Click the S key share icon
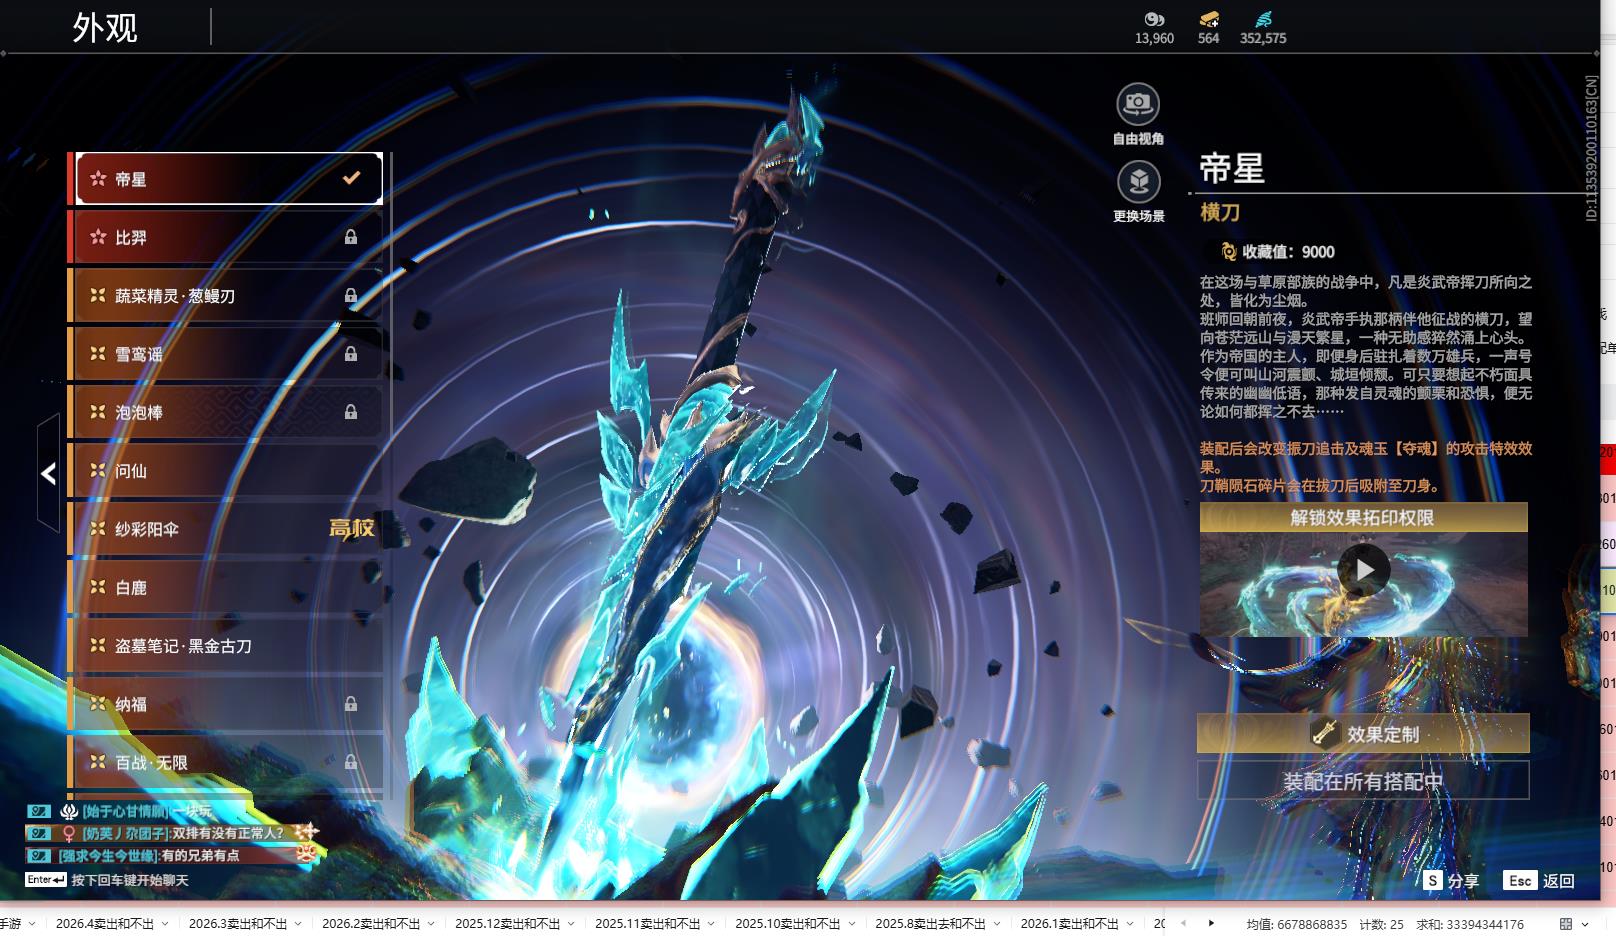This screenshot has height=939, width=1616. [1432, 880]
